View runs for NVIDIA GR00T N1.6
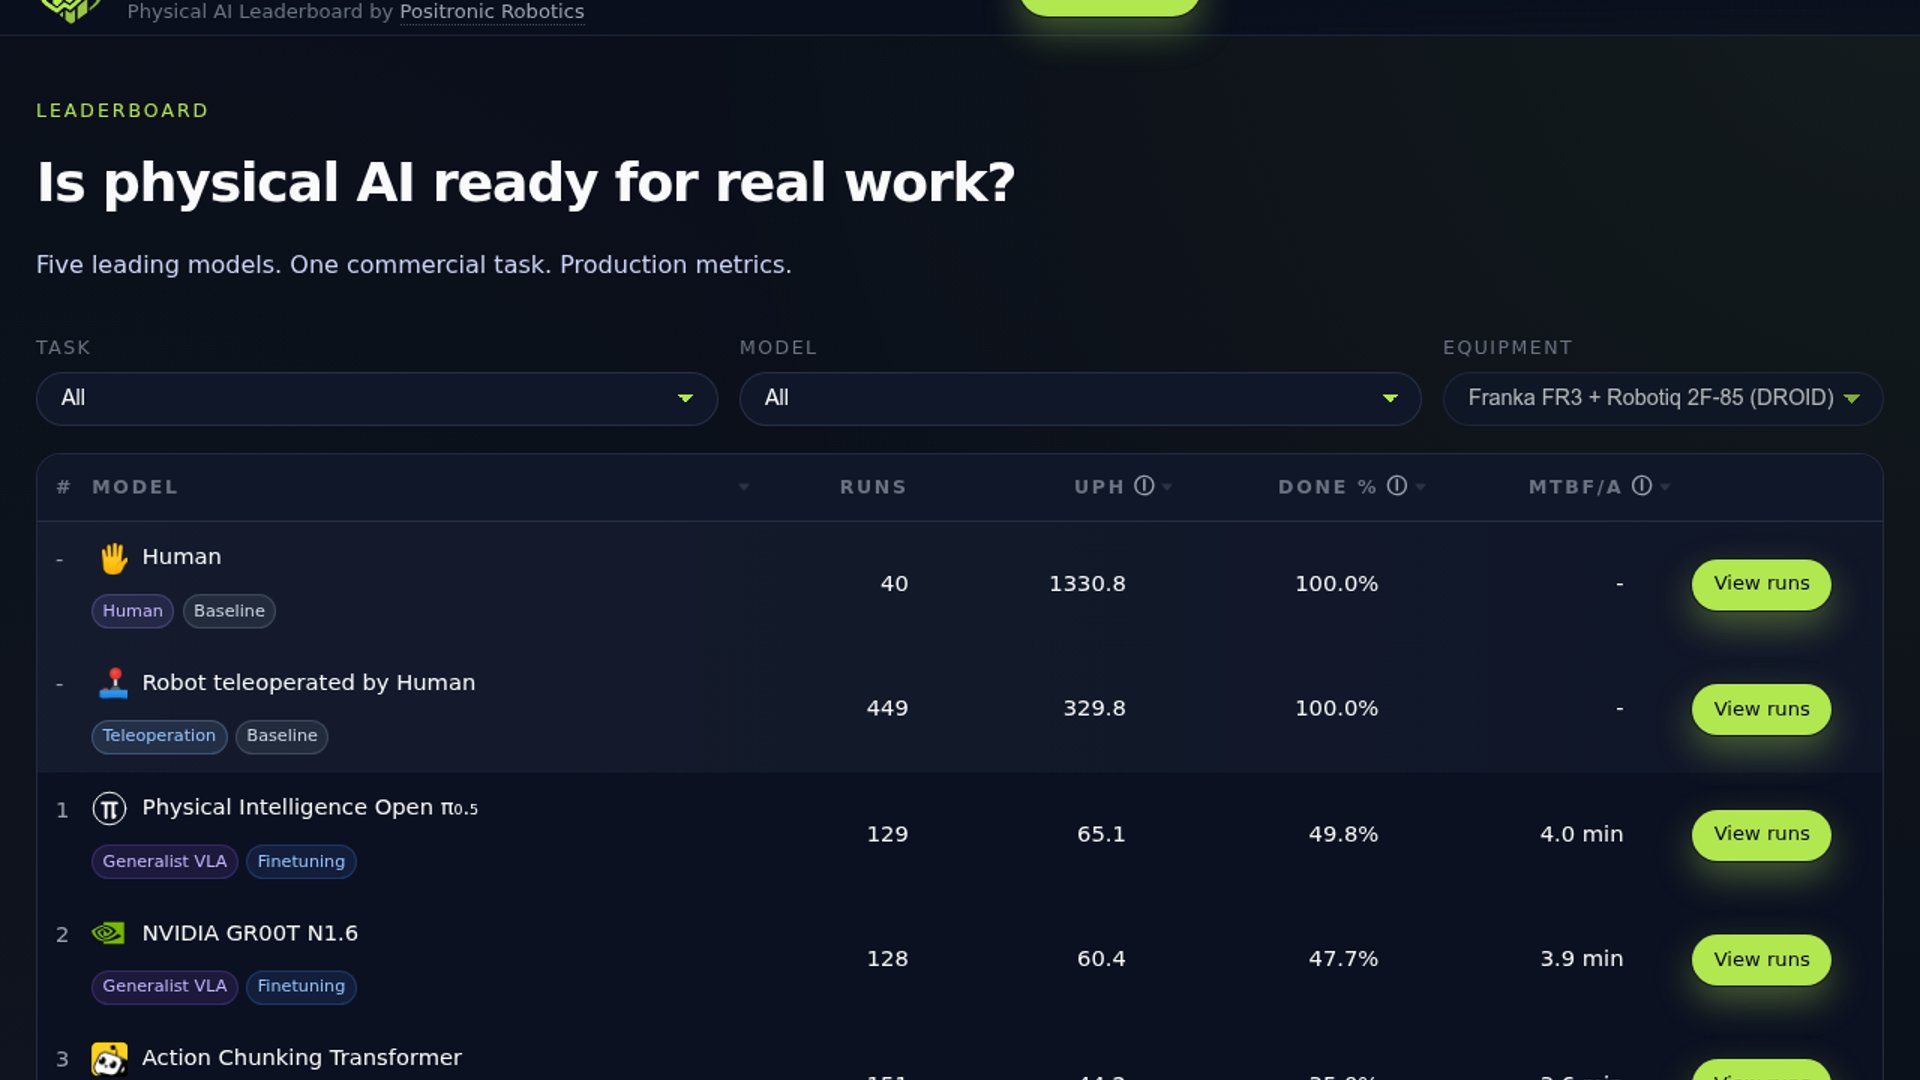 [x=1760, y=959]
